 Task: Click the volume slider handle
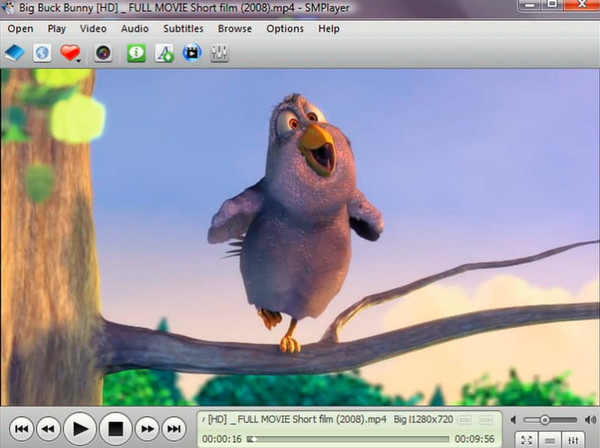pos(545,420)
